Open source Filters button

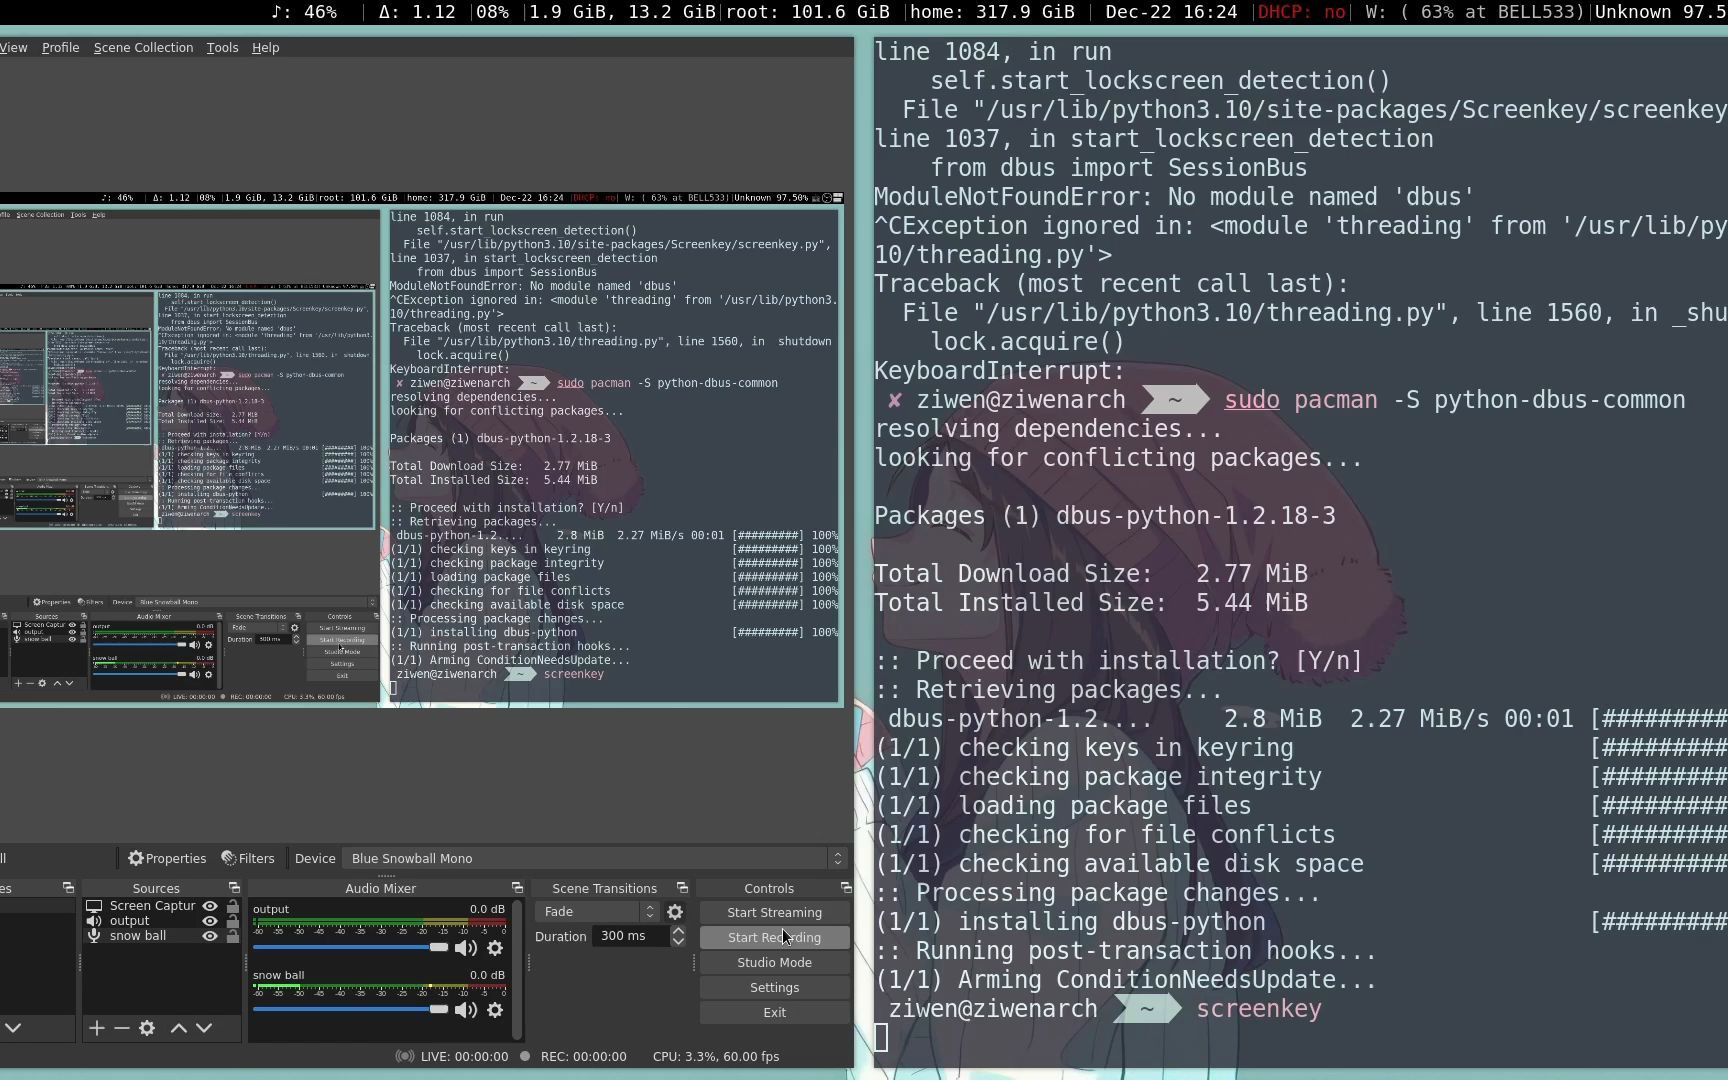coord(247,858)
